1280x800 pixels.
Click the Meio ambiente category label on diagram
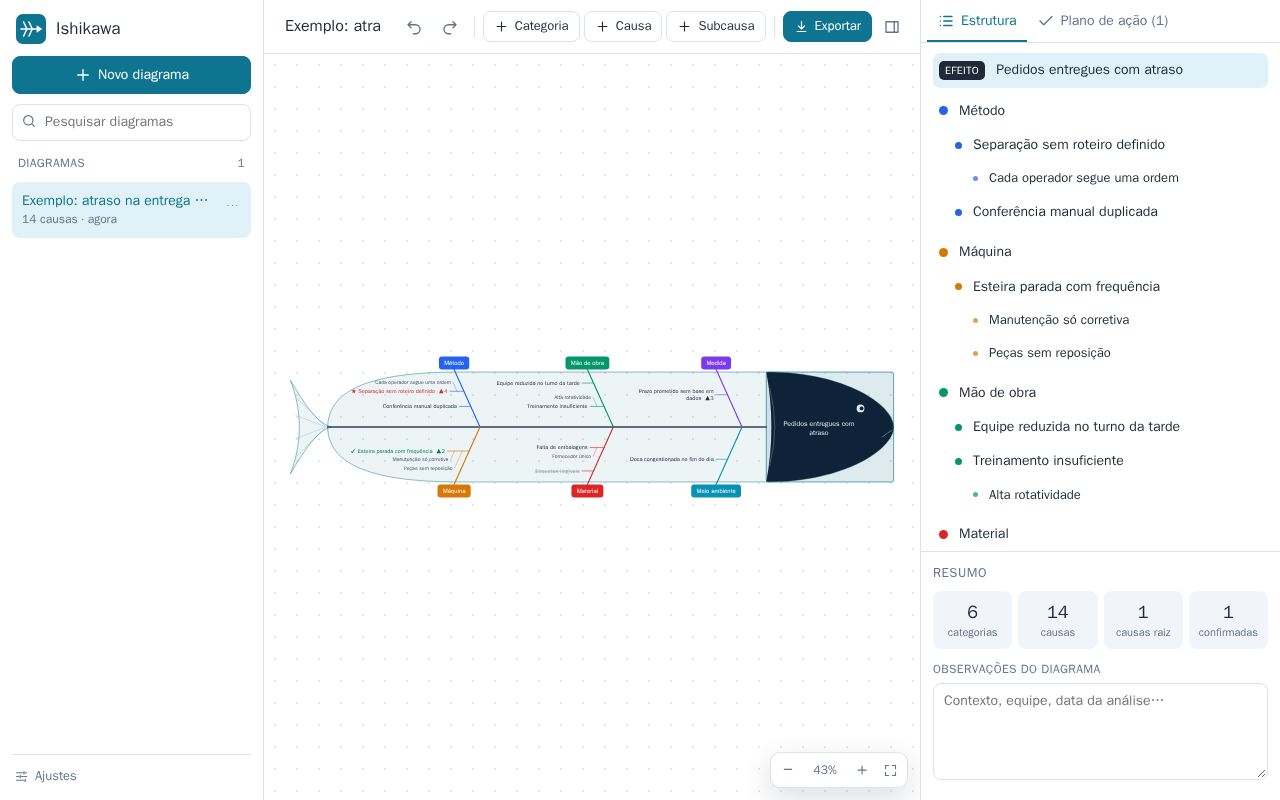tap(716, 491)
